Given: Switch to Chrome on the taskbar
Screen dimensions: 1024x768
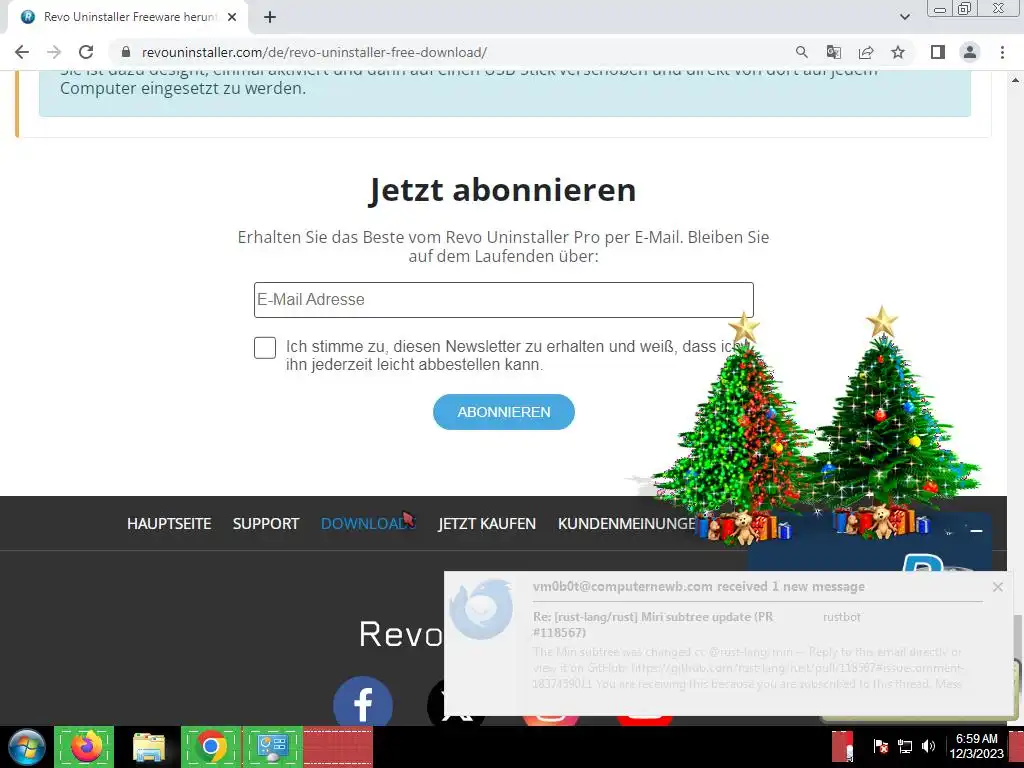Looking at the screenshot, I should (x=211, y=746).
